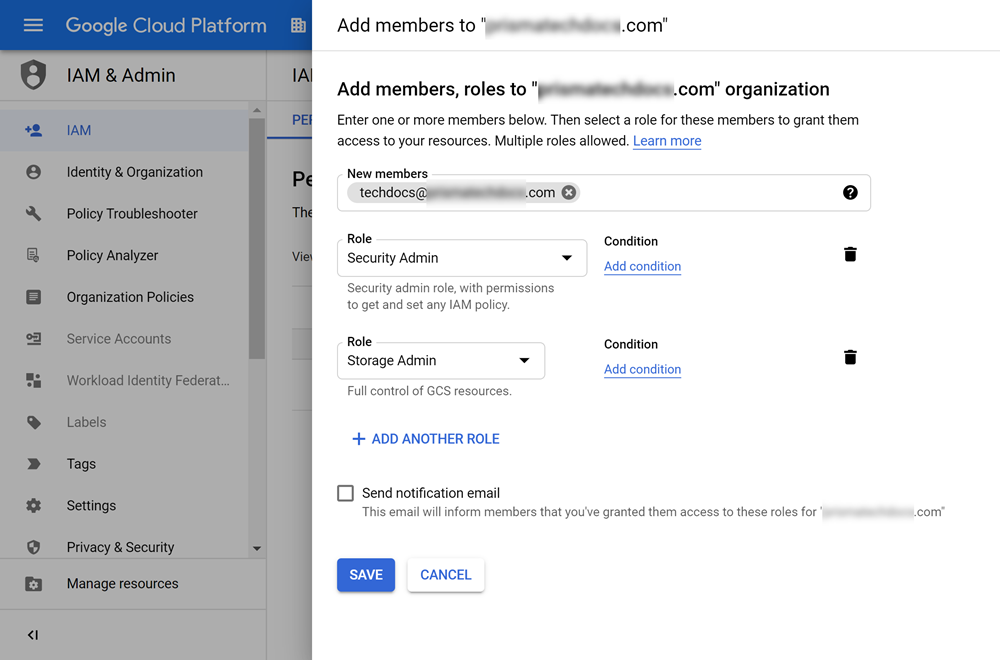
Task: Click the Tags icon in sidebar
Action: [34, 464]
